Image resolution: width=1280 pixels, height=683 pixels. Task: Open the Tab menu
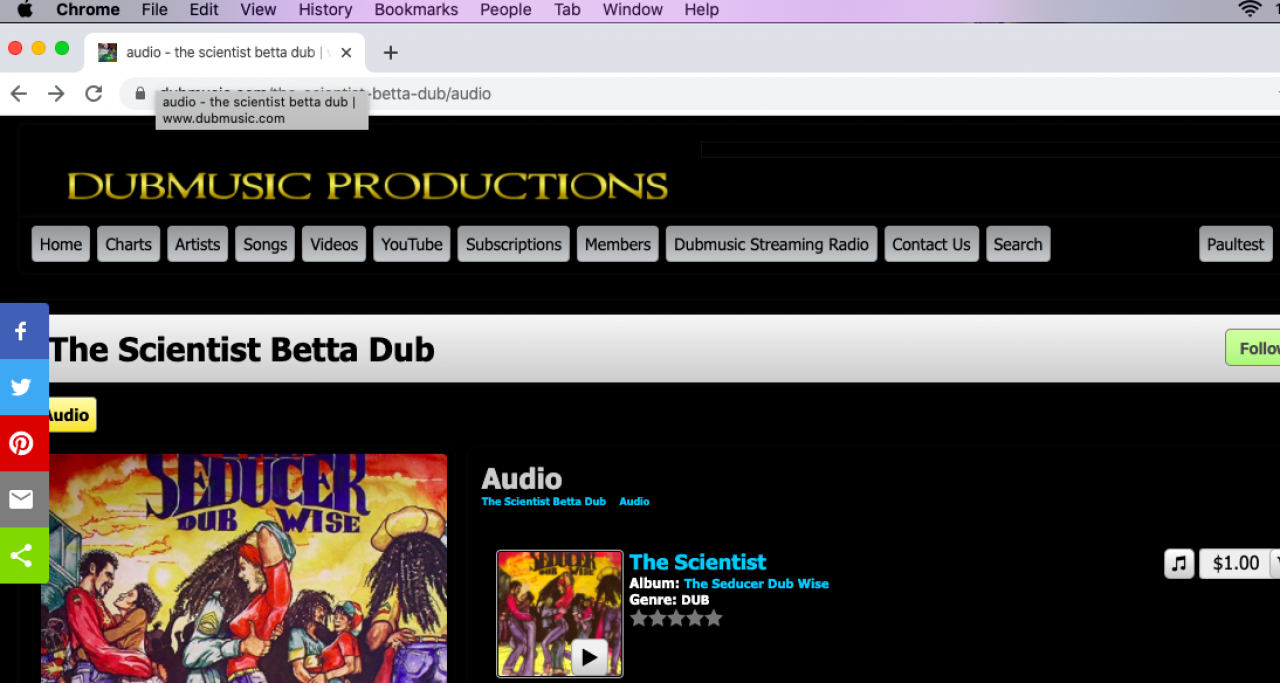pos(567,10)
